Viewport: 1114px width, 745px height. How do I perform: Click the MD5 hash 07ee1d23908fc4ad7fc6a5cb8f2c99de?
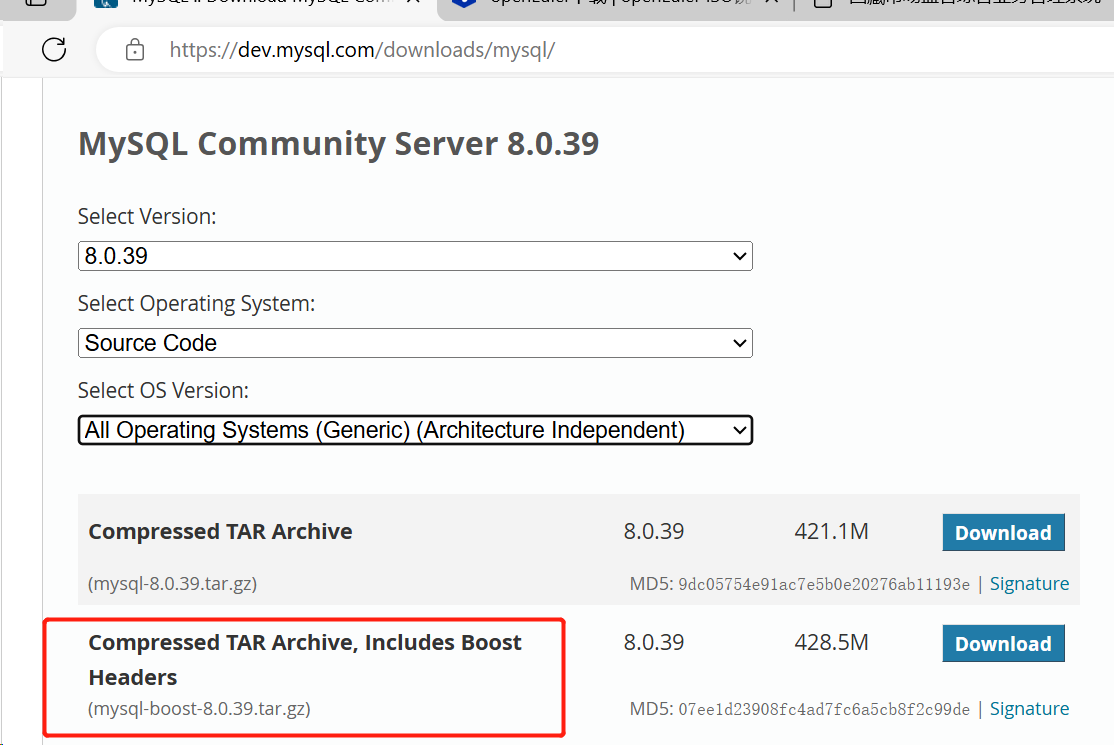824,709
